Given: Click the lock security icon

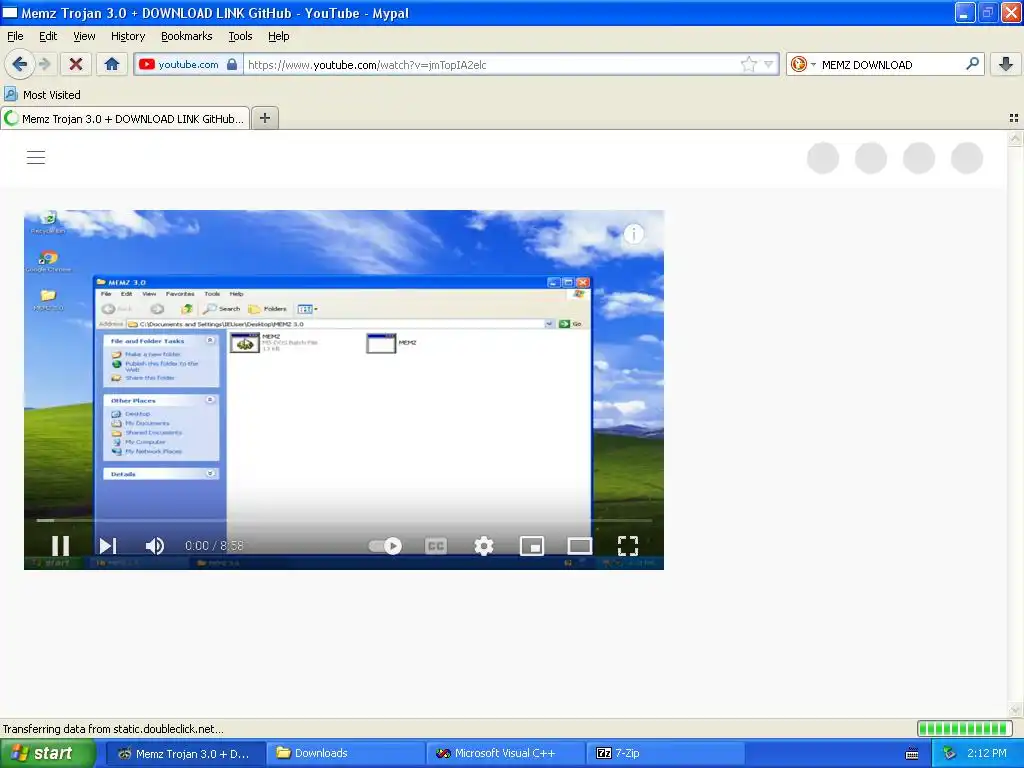Looking at the screenshot, I should [232, 64].
